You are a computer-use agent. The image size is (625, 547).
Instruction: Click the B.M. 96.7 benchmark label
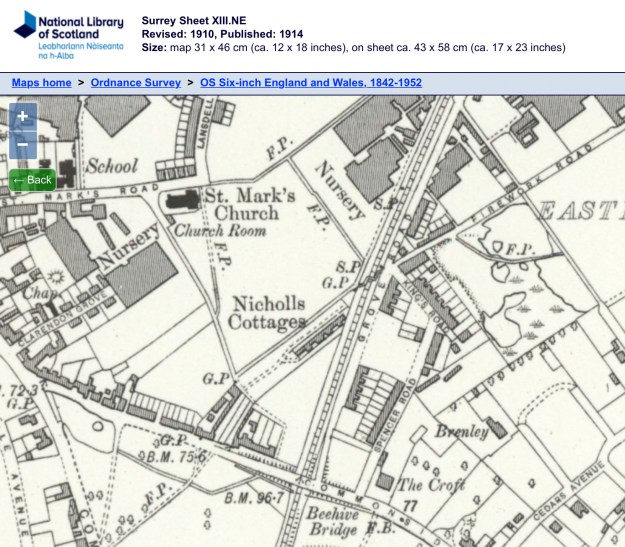pos(254,497)
